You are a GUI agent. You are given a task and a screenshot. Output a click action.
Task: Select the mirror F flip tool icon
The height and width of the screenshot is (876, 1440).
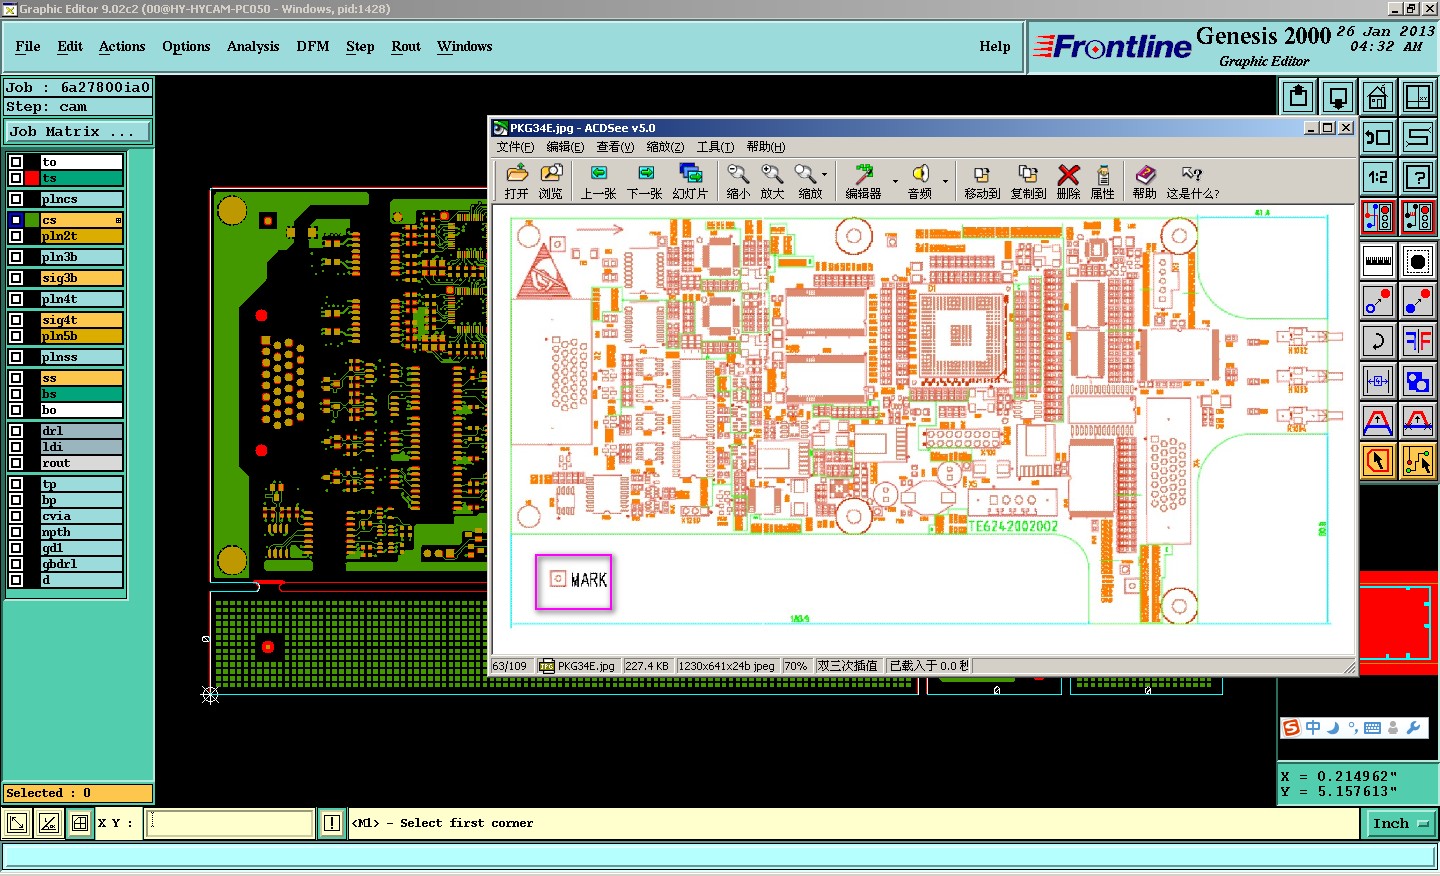(x=1417, y=341)
